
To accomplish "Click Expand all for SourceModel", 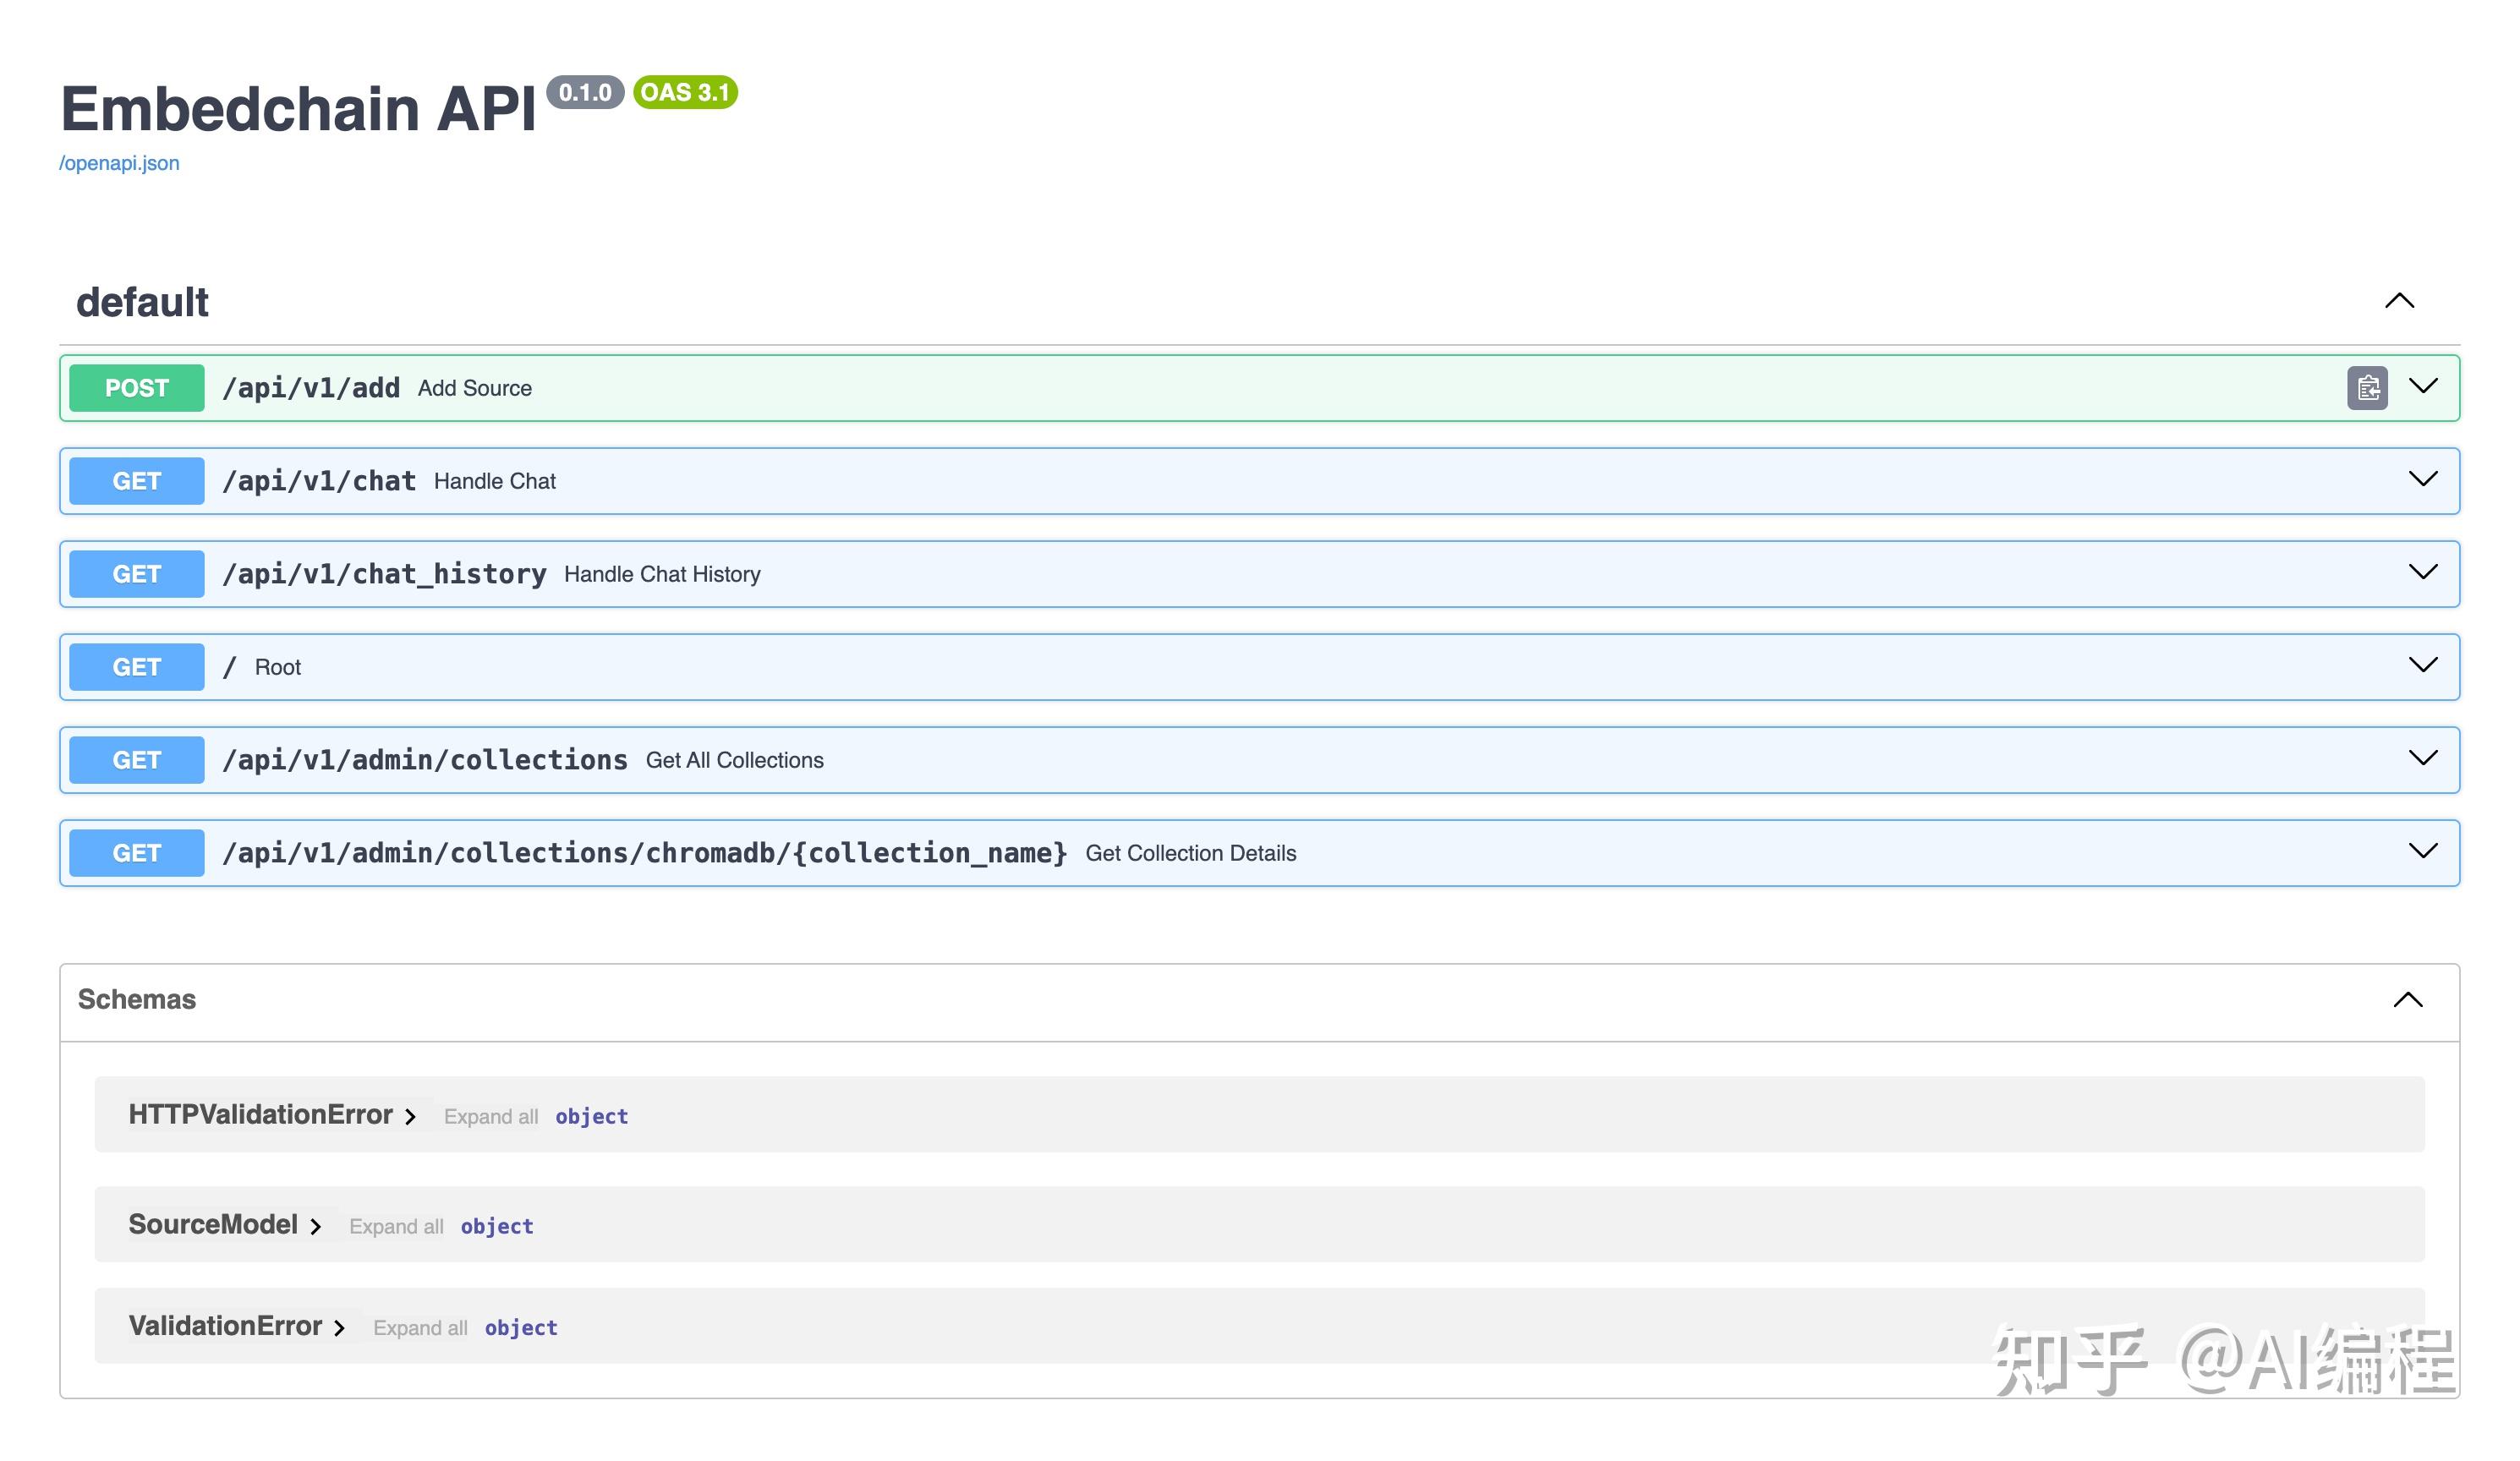I will [396, 1227].
